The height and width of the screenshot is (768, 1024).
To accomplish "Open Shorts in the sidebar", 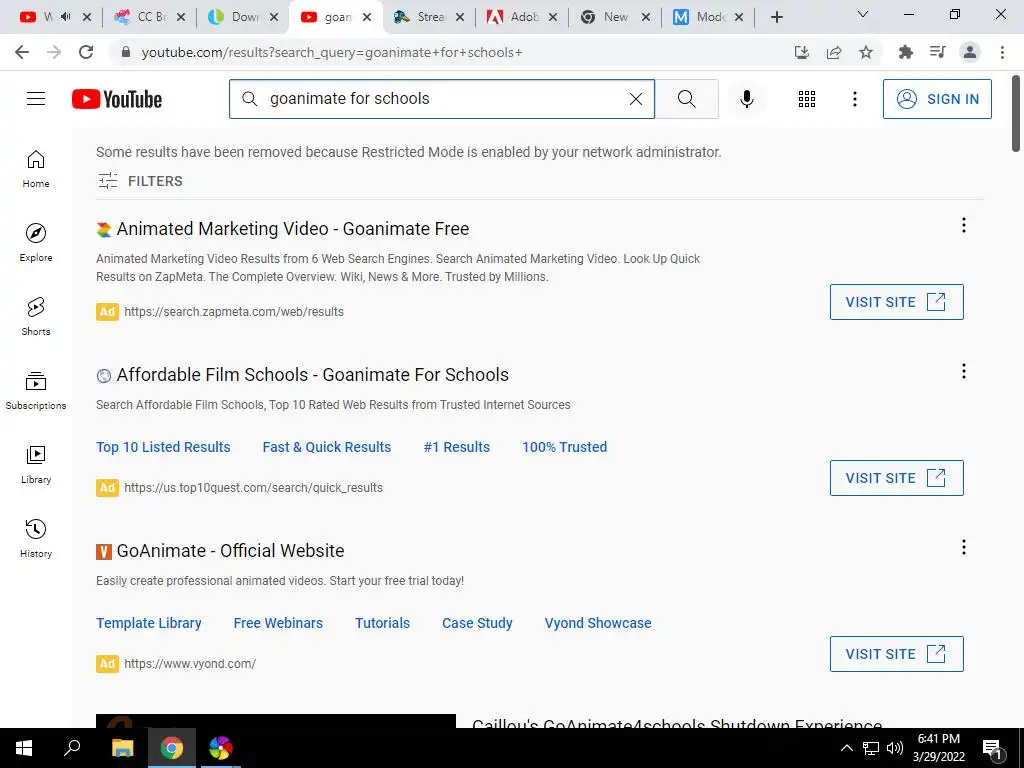I will tap(36, 317).
